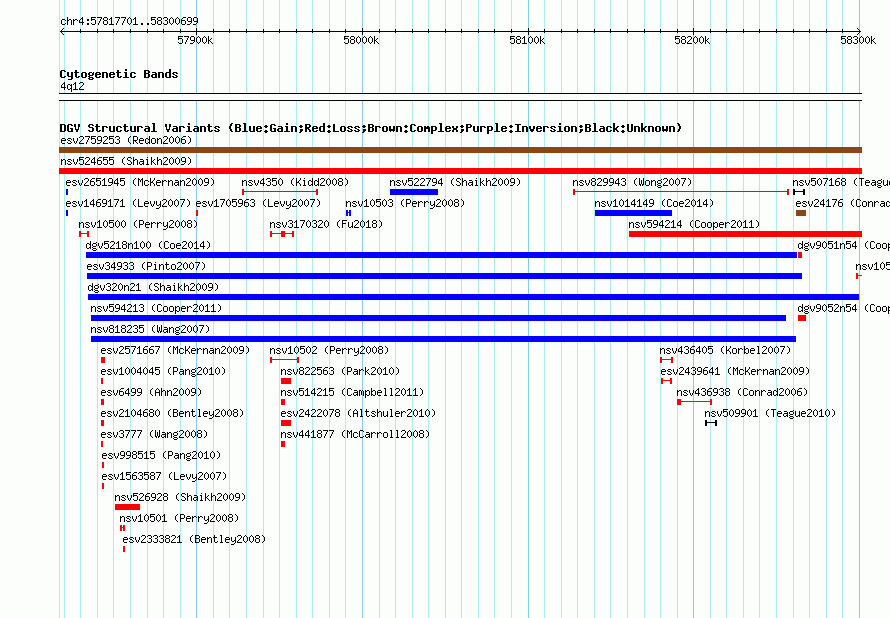The width and height of the screenshot is (890, 618).
Task: Select the blue nsv522794 gain bar
Action: click(x=414, y=192)
